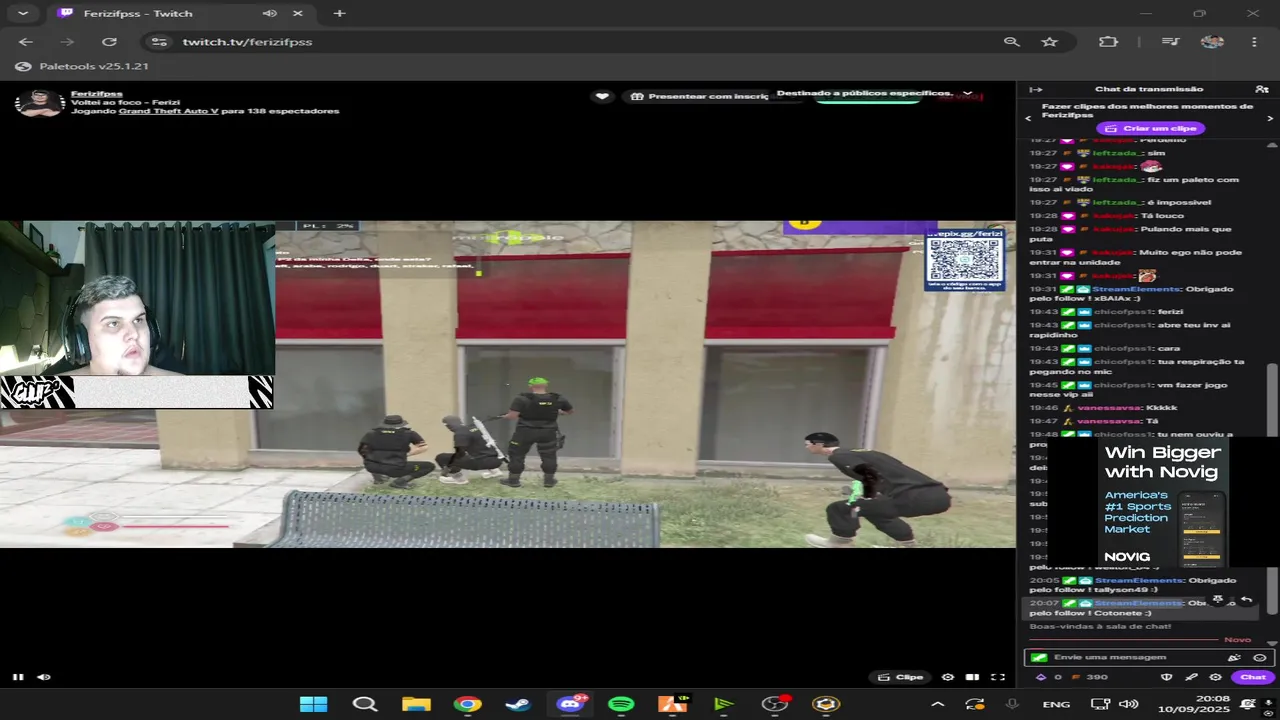Image resolution: width=1280 pixels, height=720 pixels.
Task: Open a new browser tab
Action: [x=340, y=14]
